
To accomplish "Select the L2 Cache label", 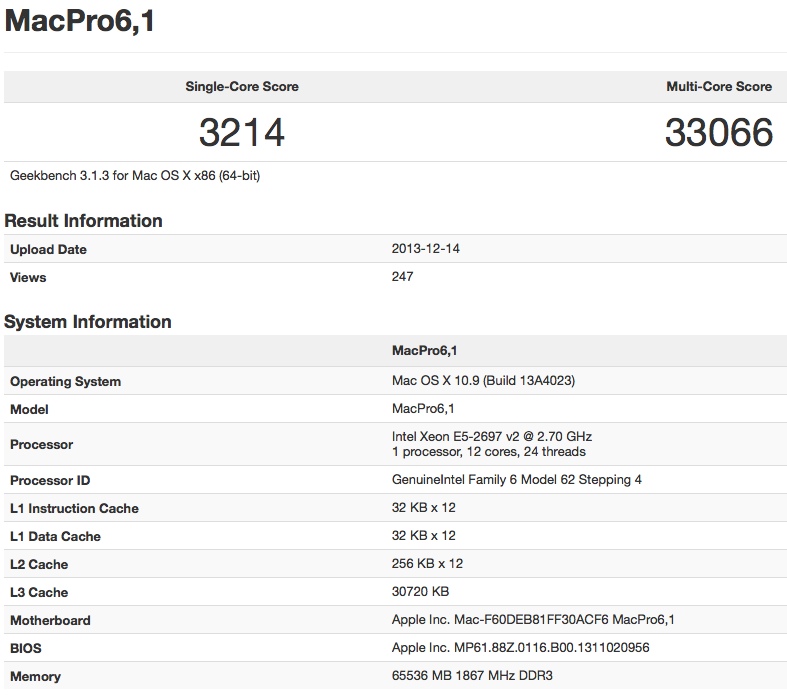I will pos(39,565).
